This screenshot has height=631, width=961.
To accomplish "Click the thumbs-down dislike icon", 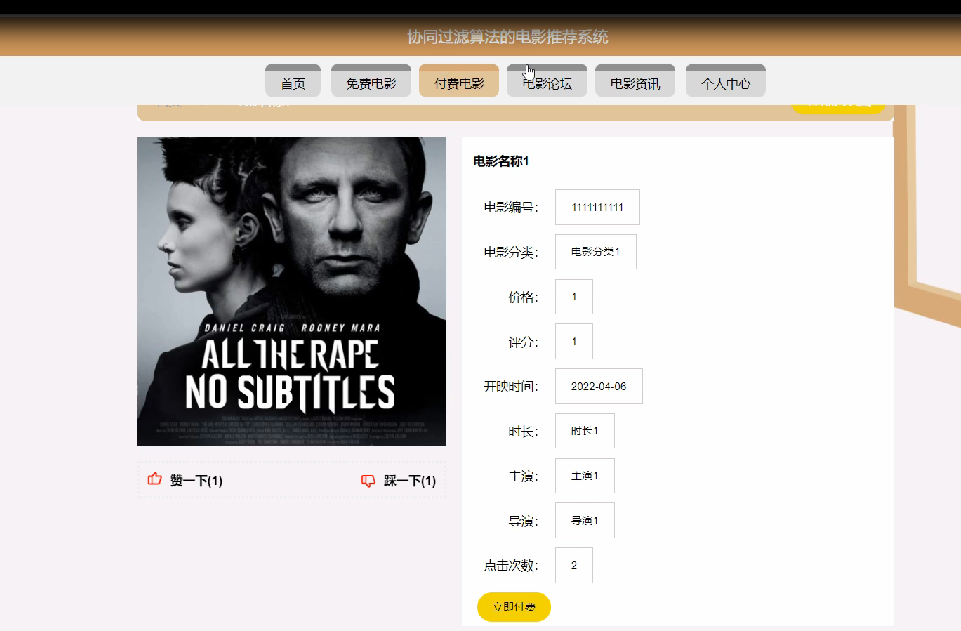I will pos(368,481).
